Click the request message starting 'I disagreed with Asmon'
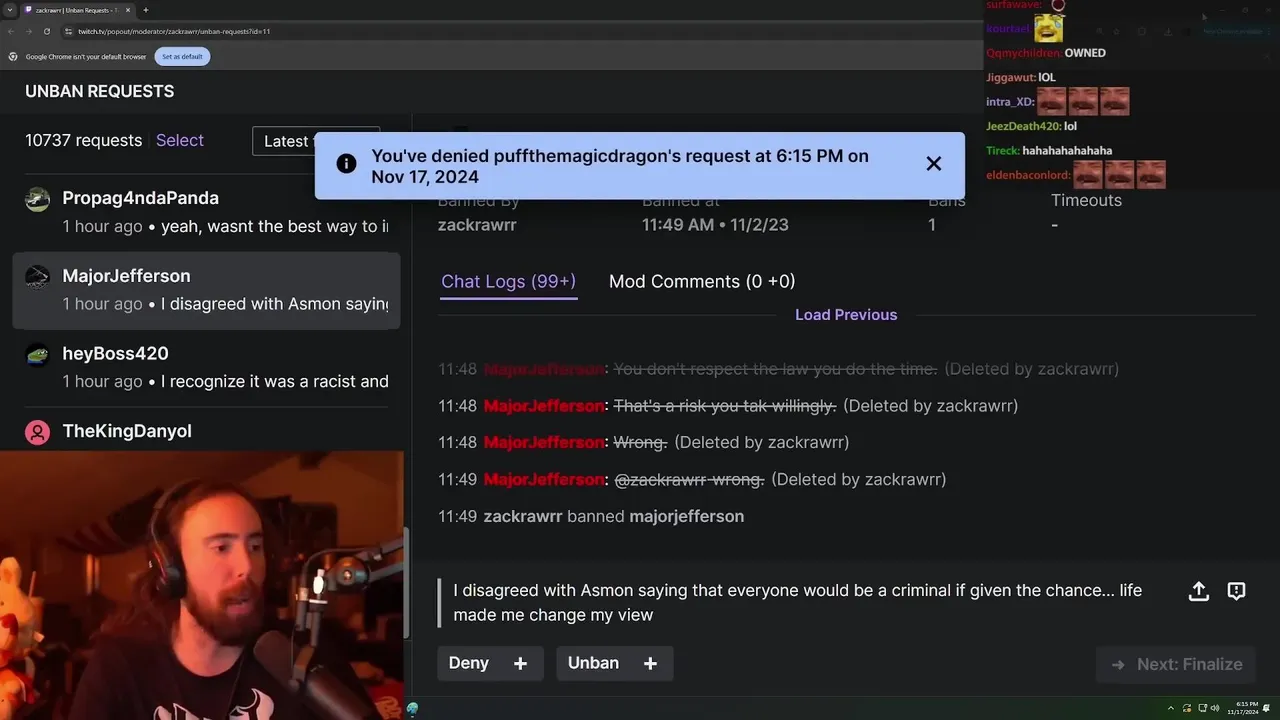The width and height of the screenshot is (1280, 720). coord(797,603)
